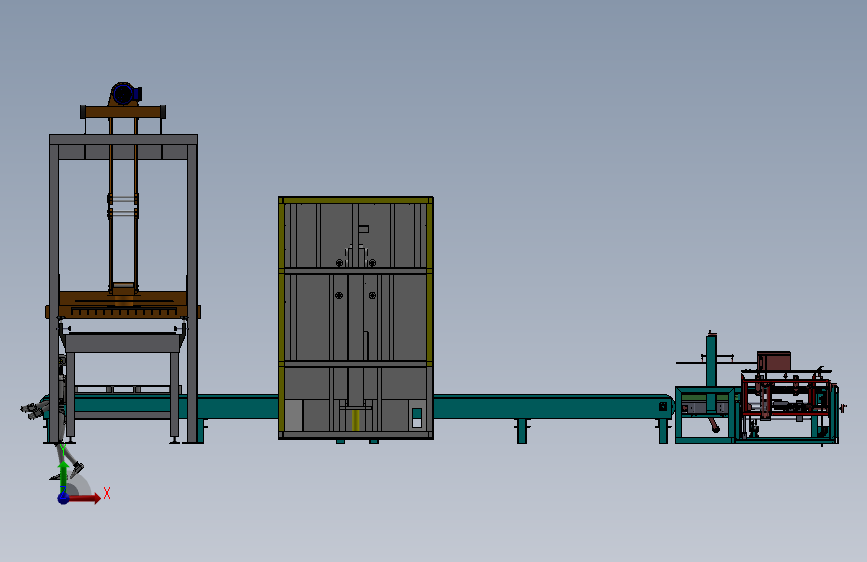Pick the dark red box atop the right machine
Viewport: 867px width, 562px height.
tap(774, 362)
